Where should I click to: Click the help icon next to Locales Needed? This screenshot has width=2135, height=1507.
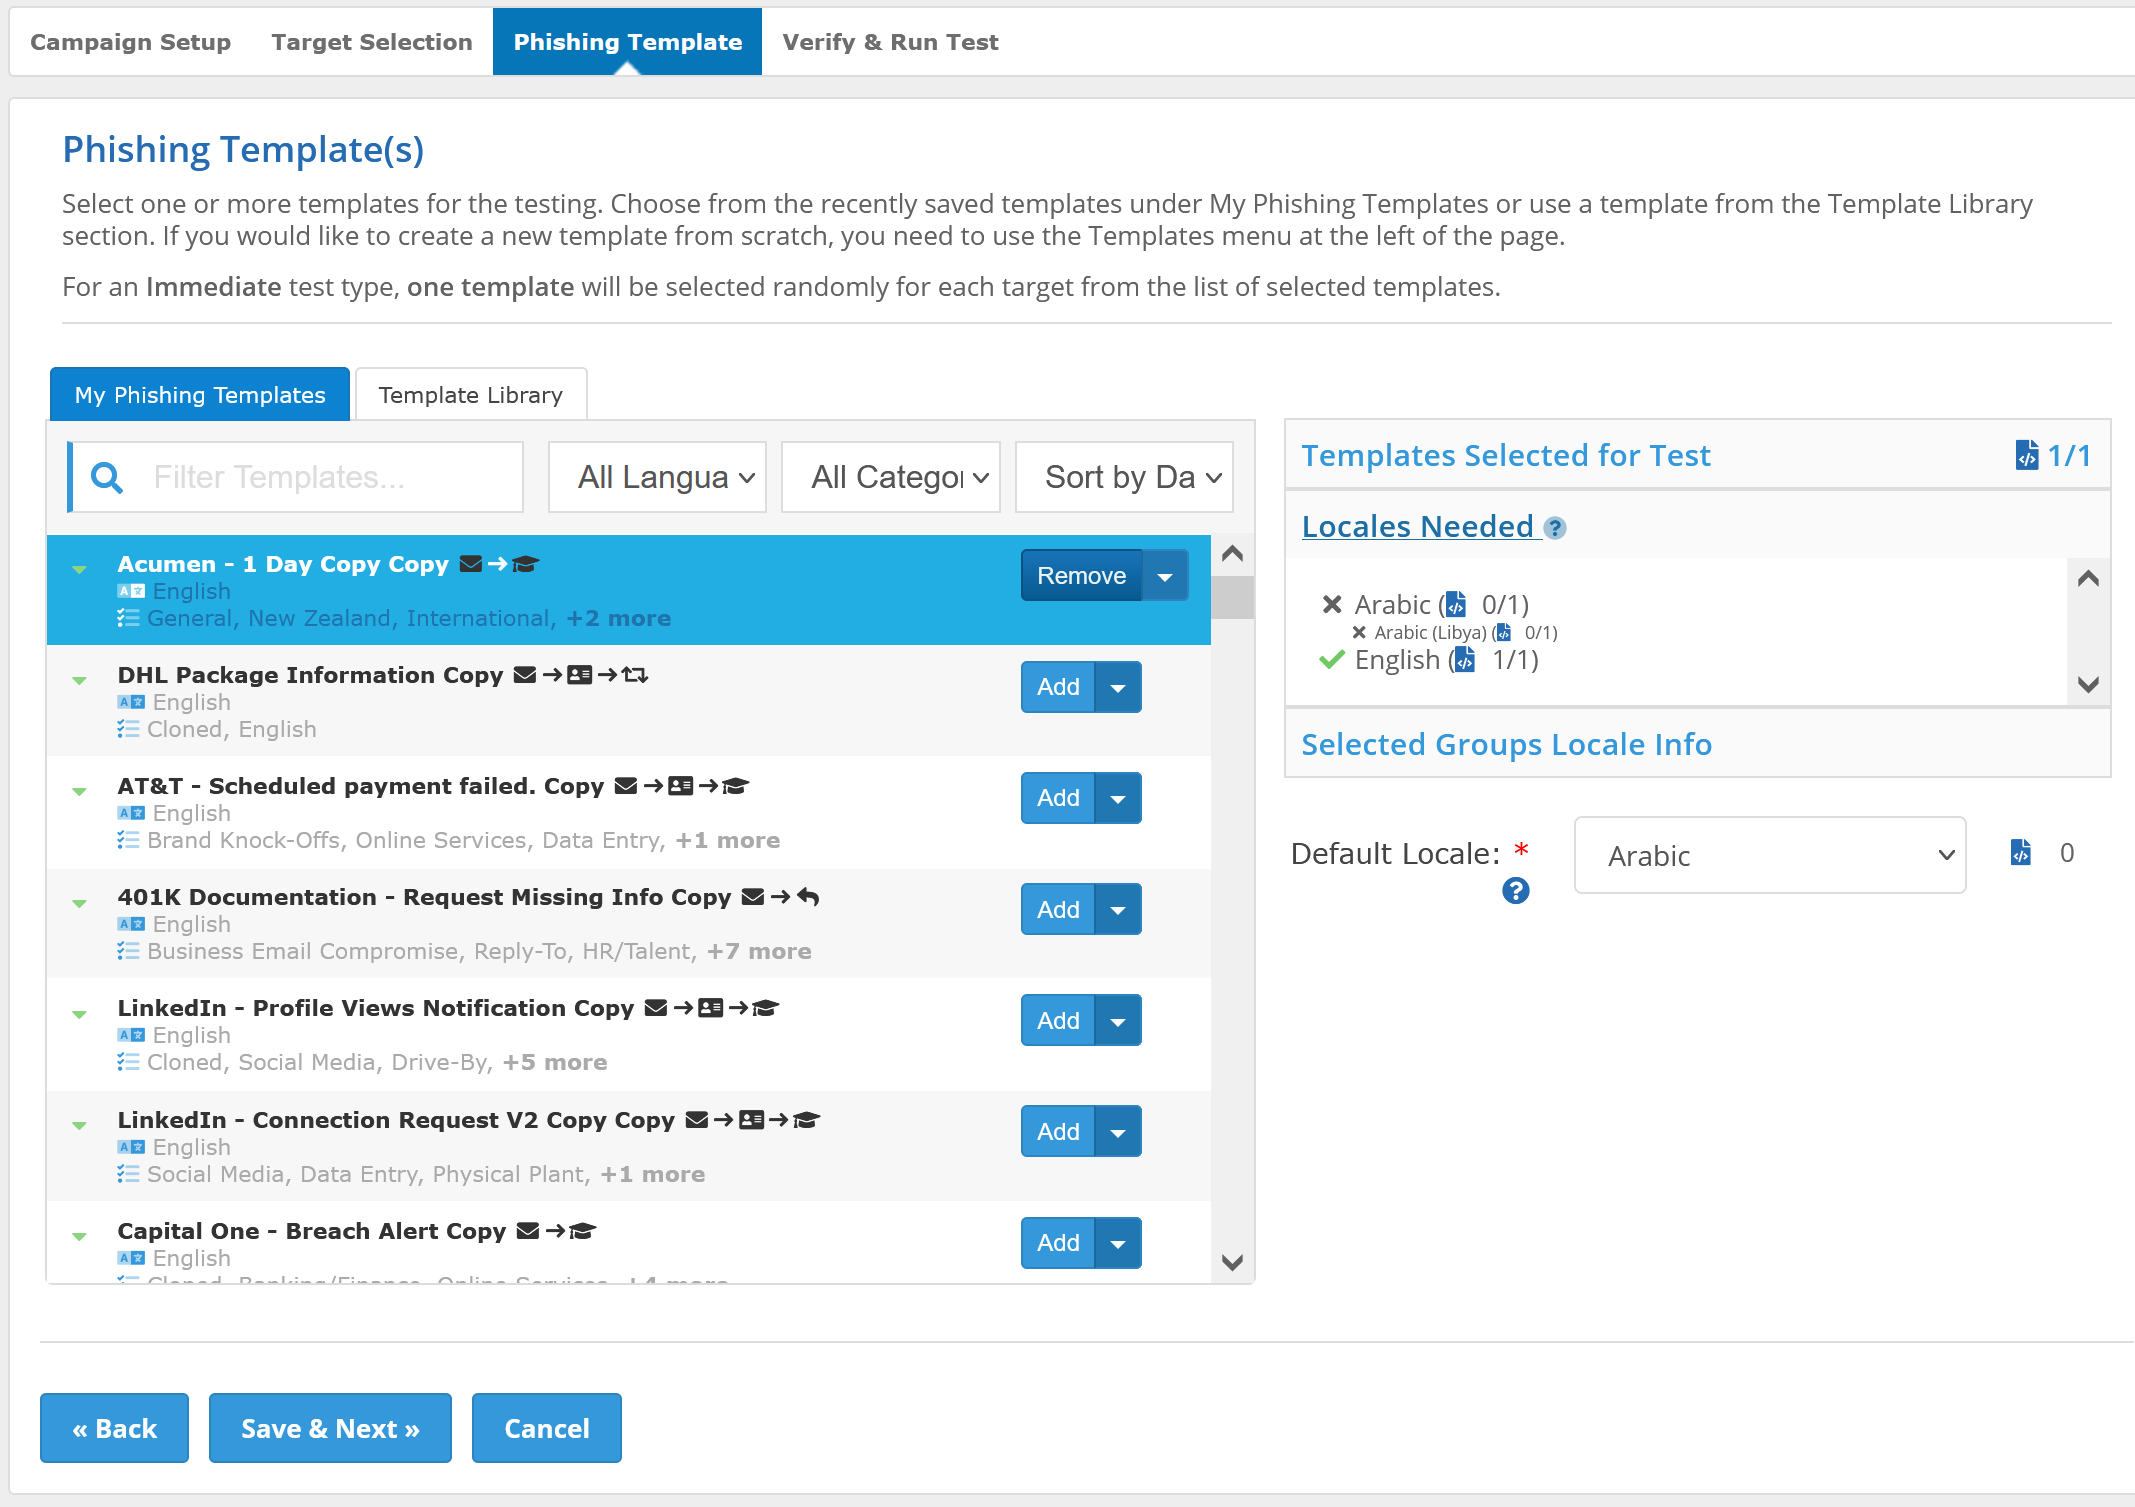(x=1555, y=528)
